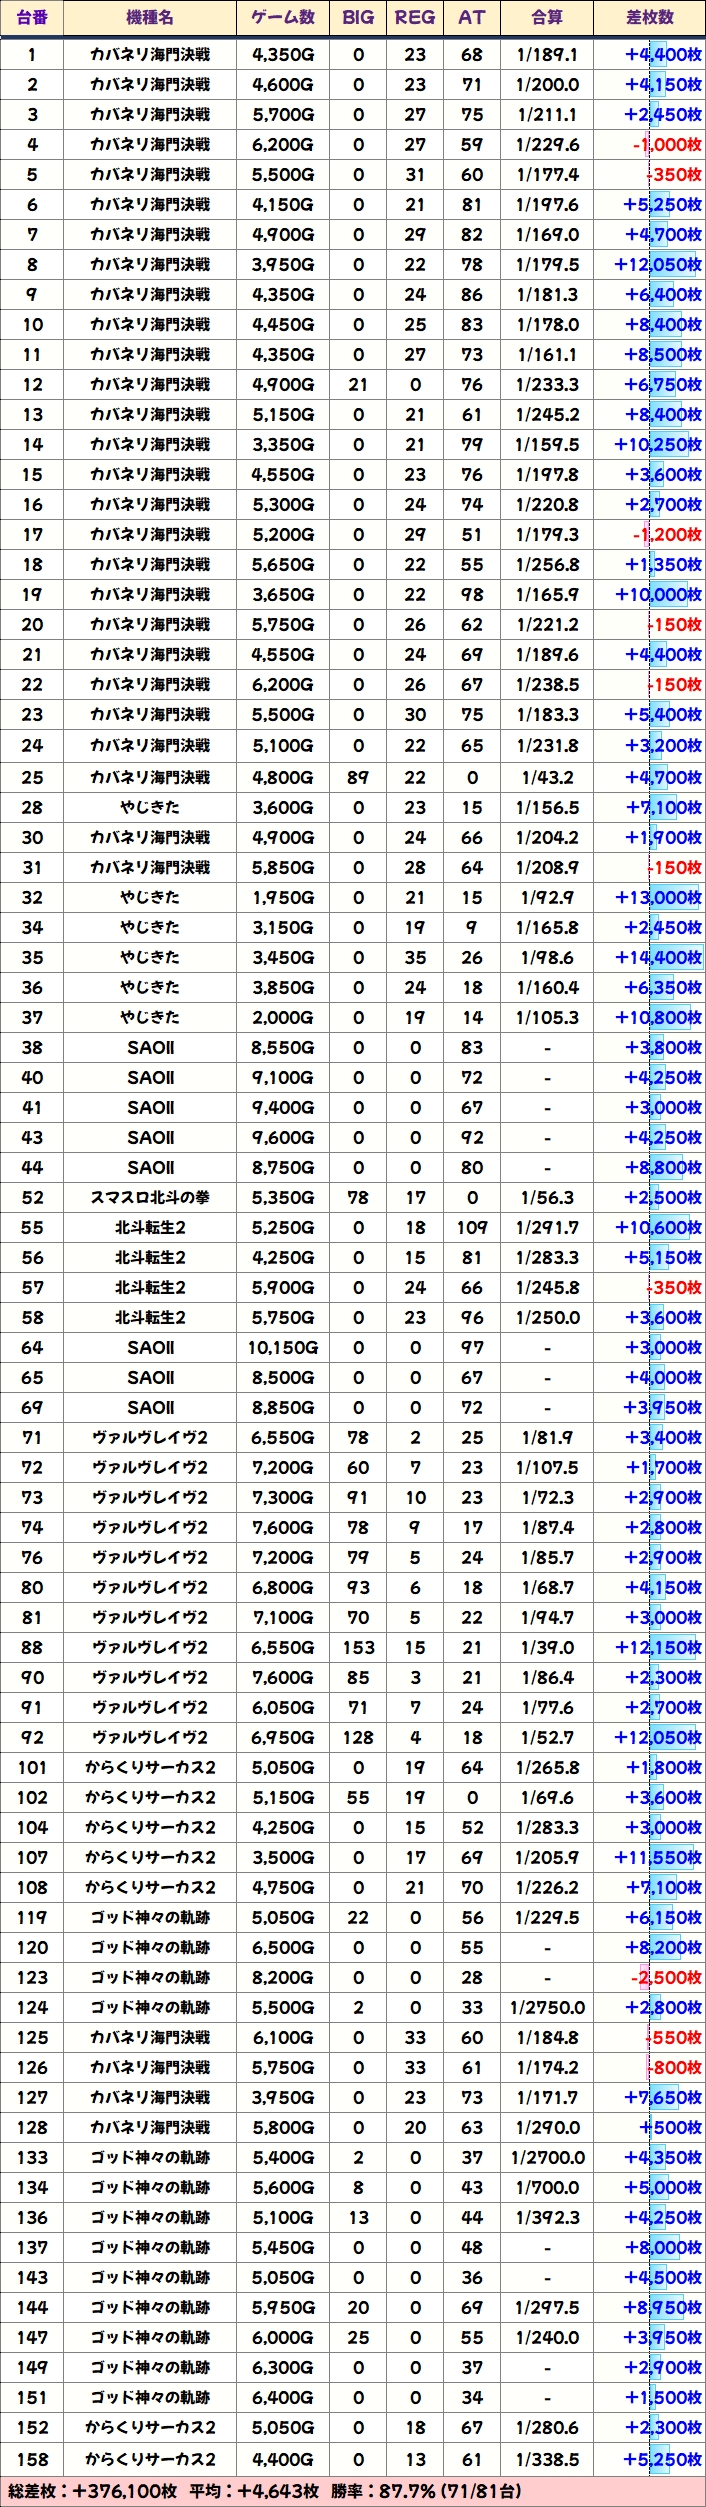Click the 1/700.0 cell for machine 134
This screenshot has height=2507, width=706.
547,2187
